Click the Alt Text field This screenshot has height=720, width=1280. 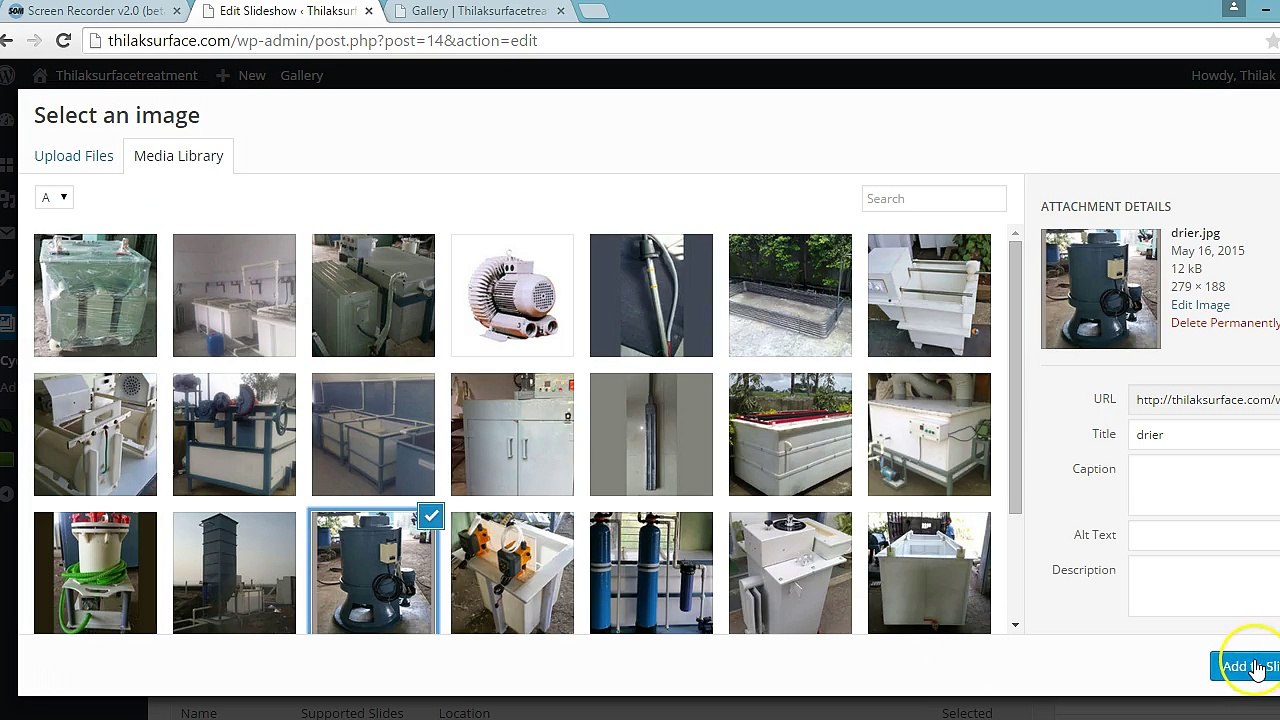(x=1204, y=535)
